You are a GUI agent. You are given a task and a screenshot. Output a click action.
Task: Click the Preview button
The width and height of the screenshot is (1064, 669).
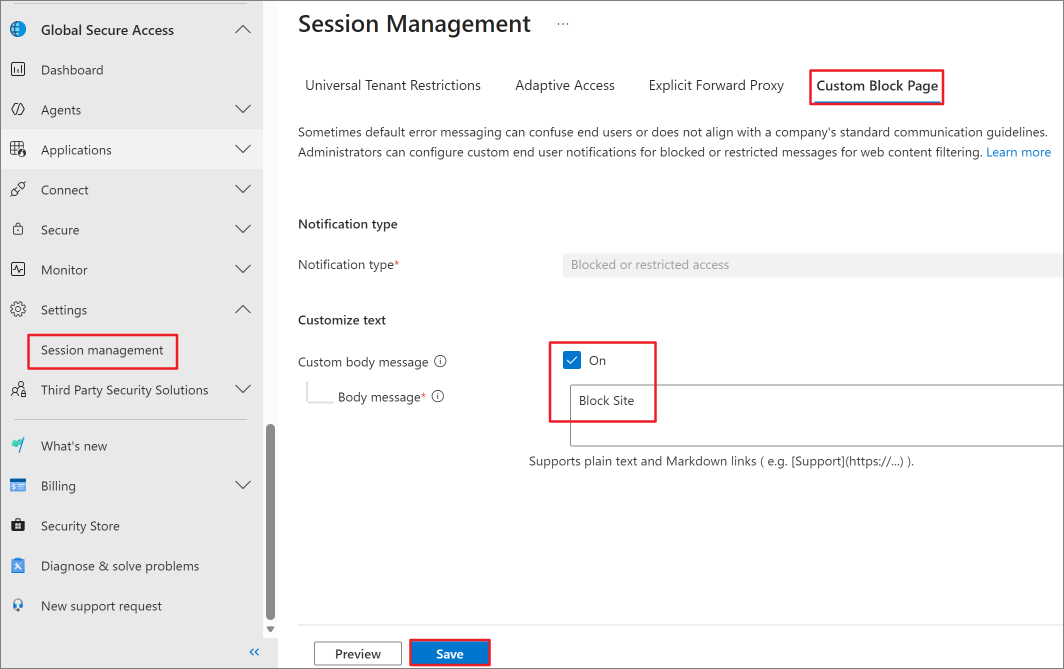click(358, 653)
